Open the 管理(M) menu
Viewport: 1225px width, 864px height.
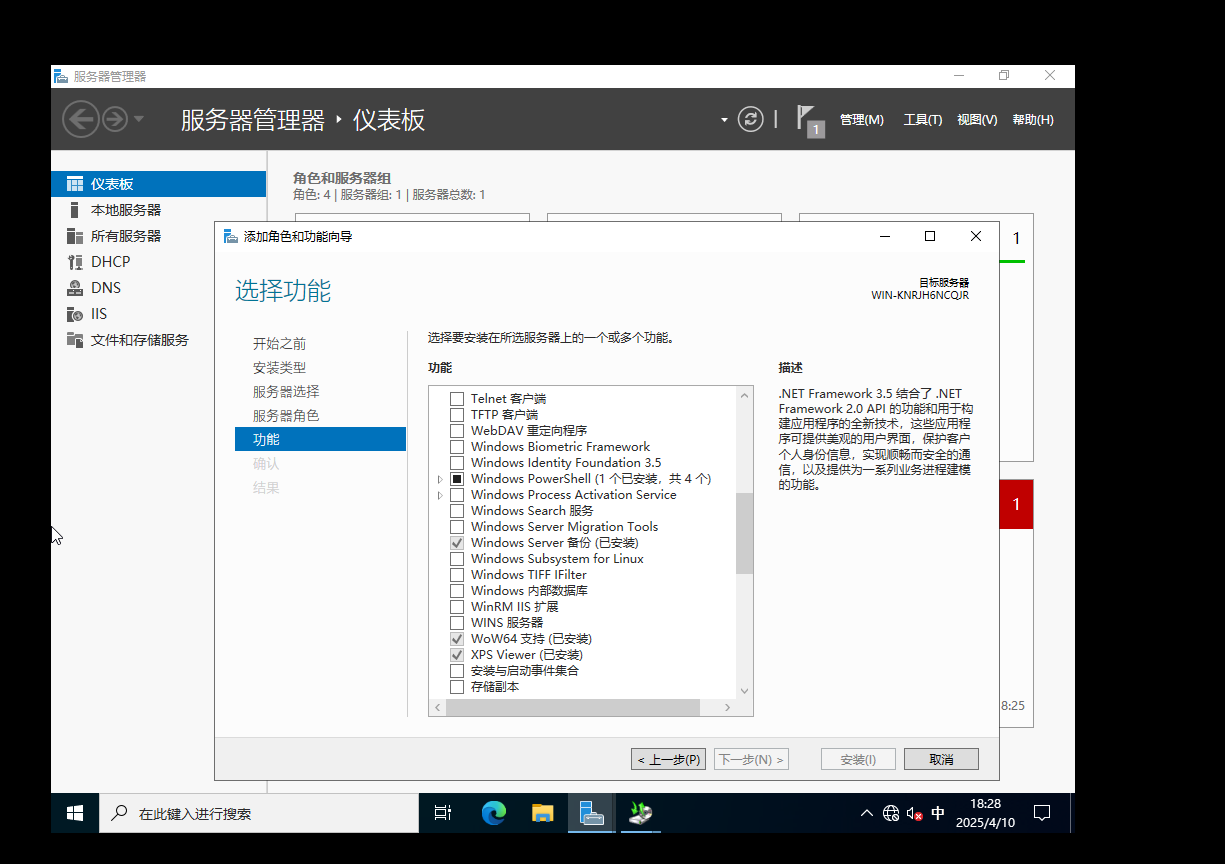coord(862,120)
